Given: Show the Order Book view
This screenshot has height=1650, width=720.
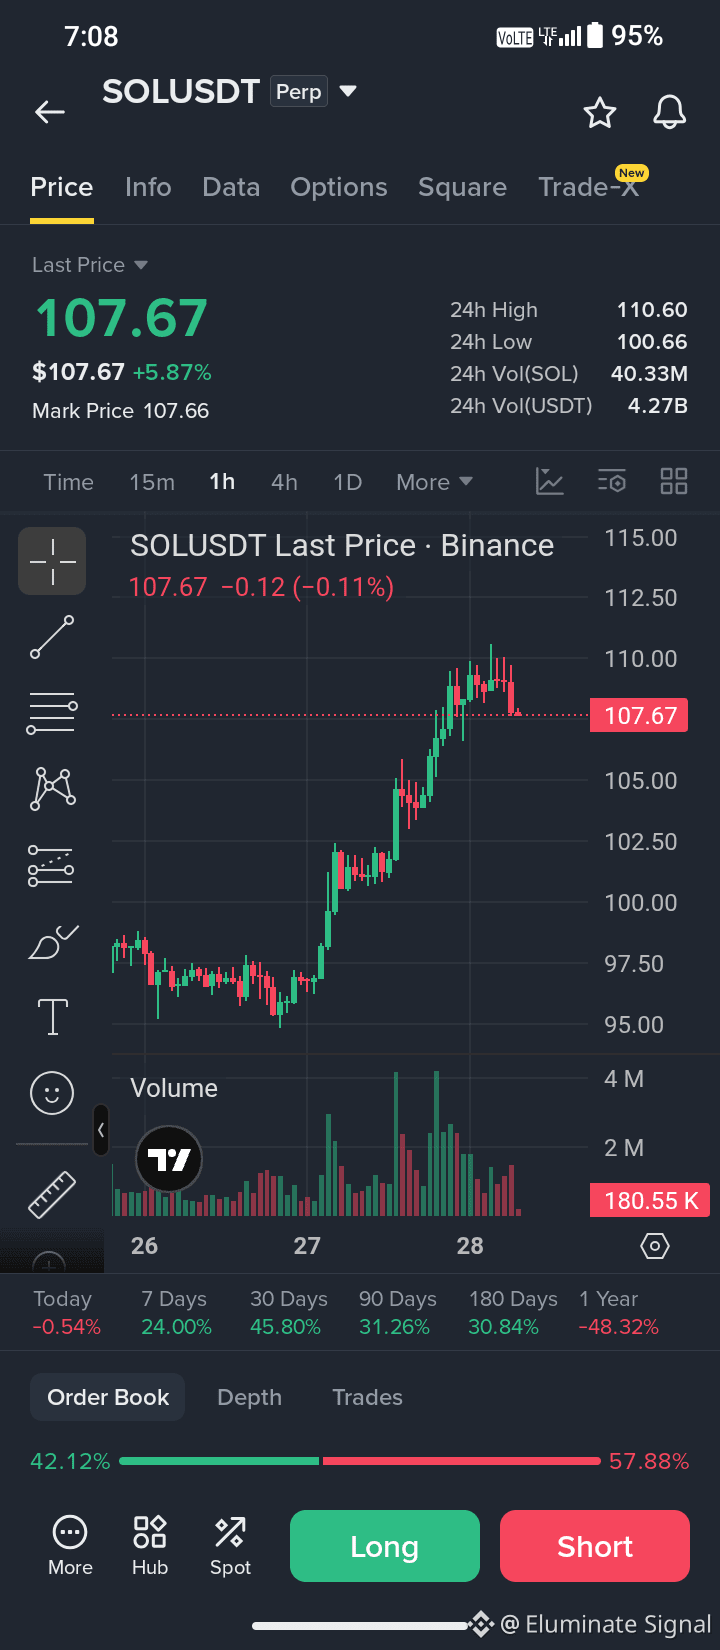Looking at the screenshot, I should click(x=108, y=1397).
